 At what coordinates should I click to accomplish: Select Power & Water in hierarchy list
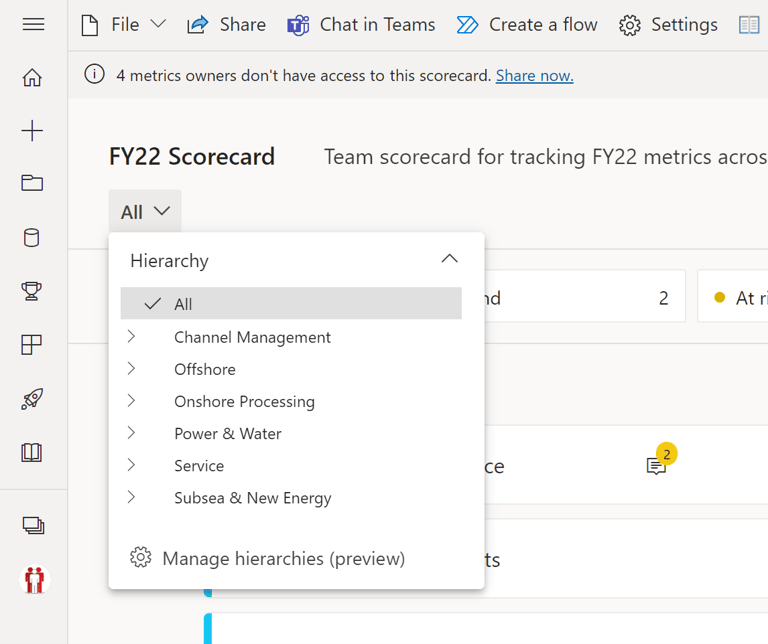point(227,433)
